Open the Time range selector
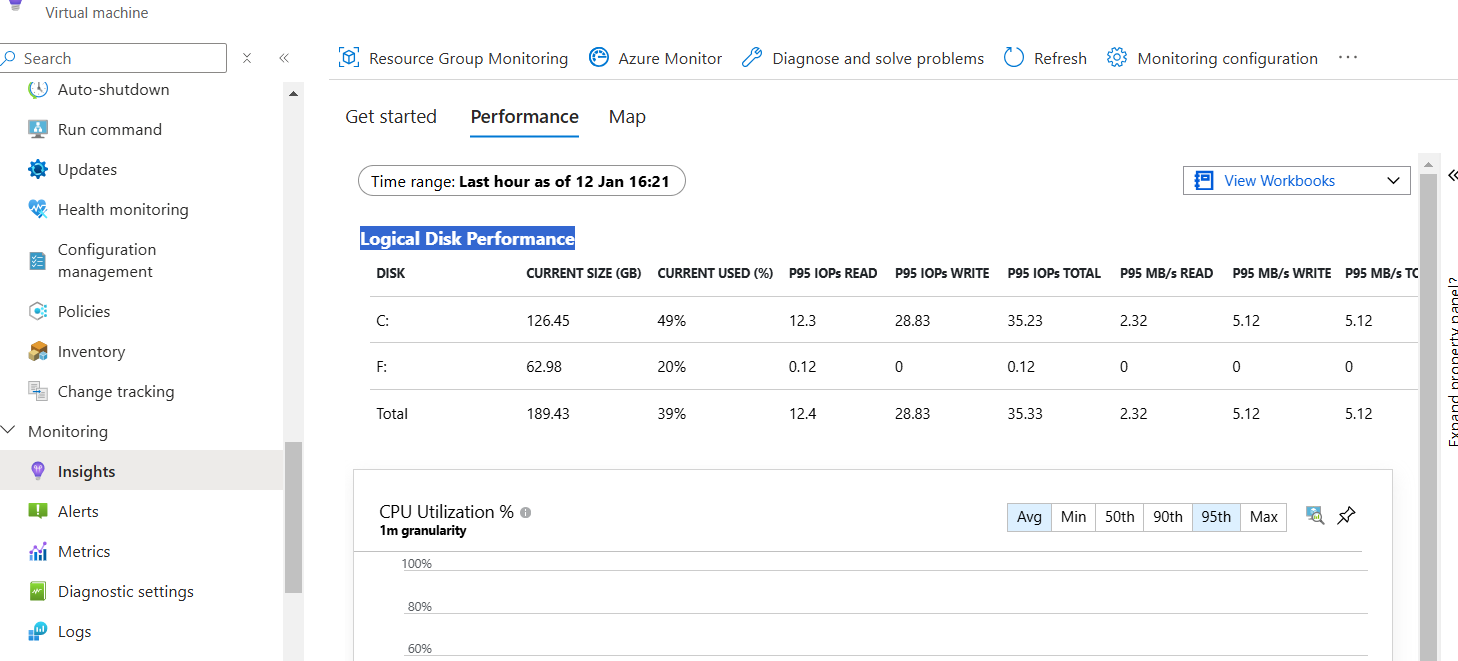This screenshot has height=661, width=1458. tap(522, 181)
